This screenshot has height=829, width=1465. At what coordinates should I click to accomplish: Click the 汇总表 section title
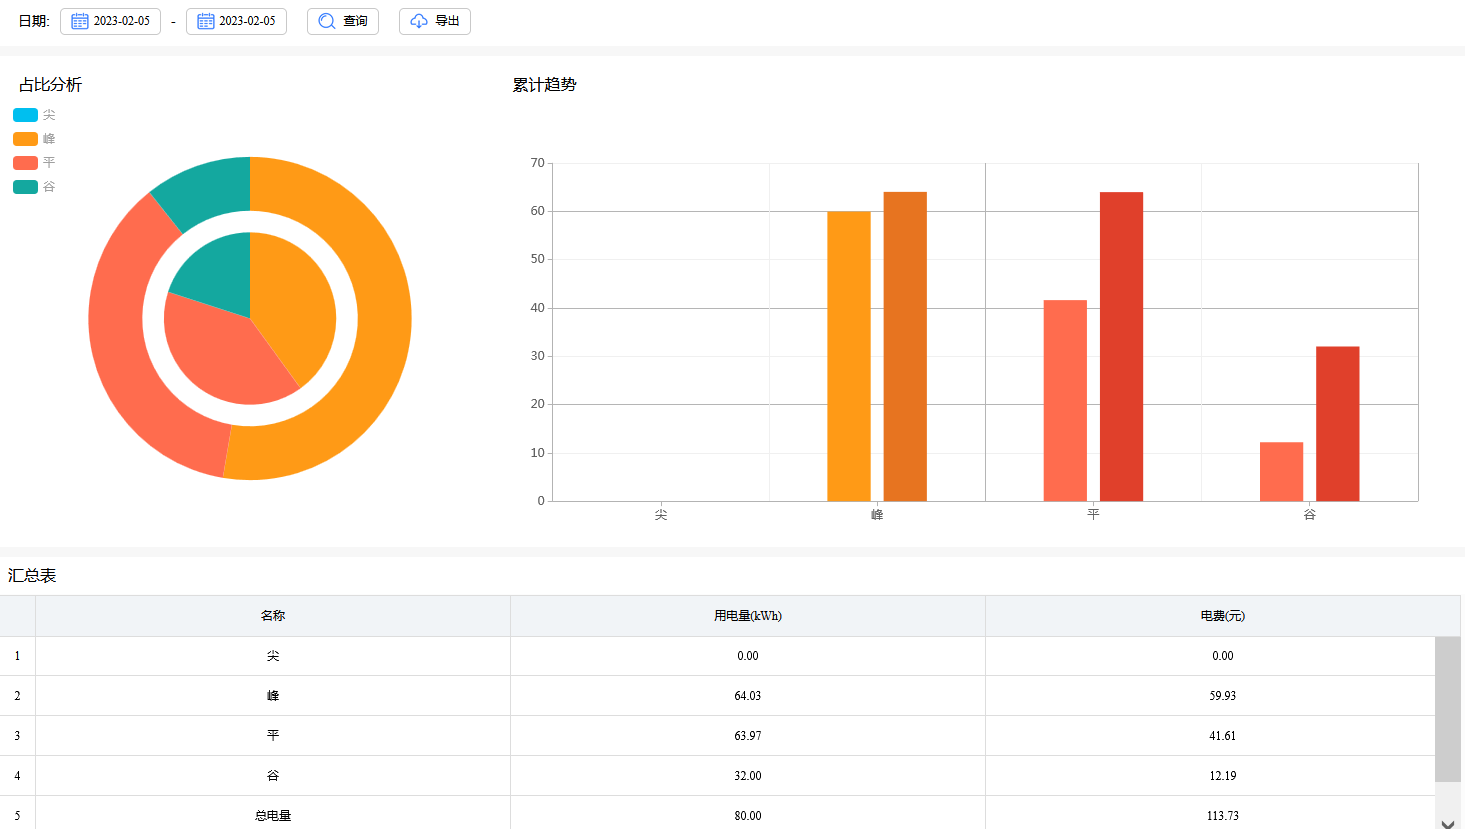[x=32, y=576]
